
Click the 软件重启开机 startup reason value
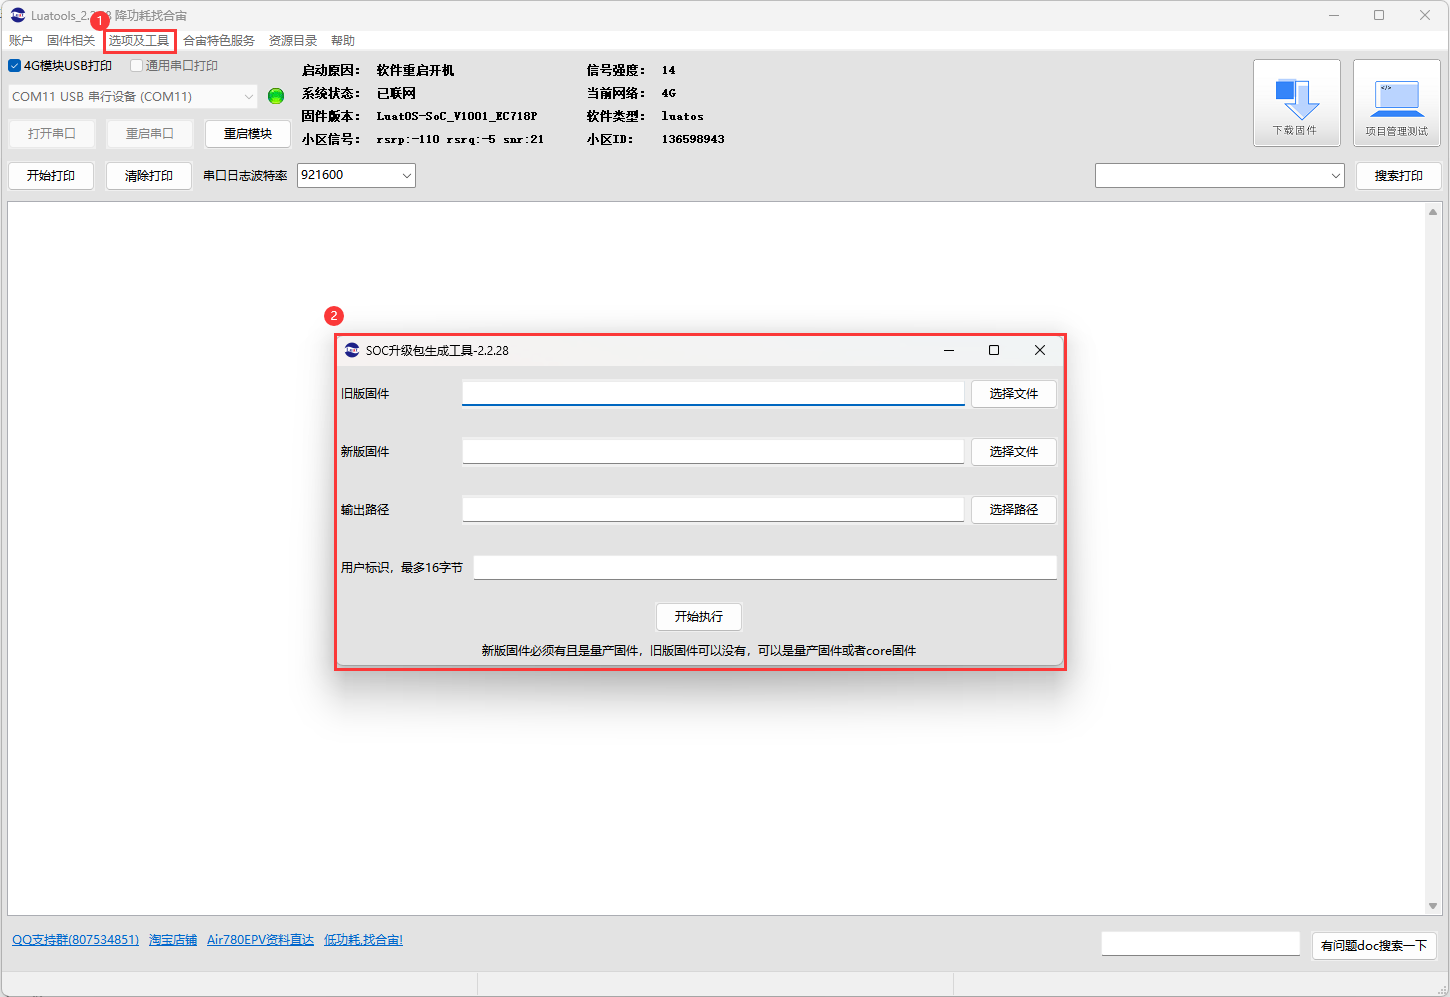415,70
